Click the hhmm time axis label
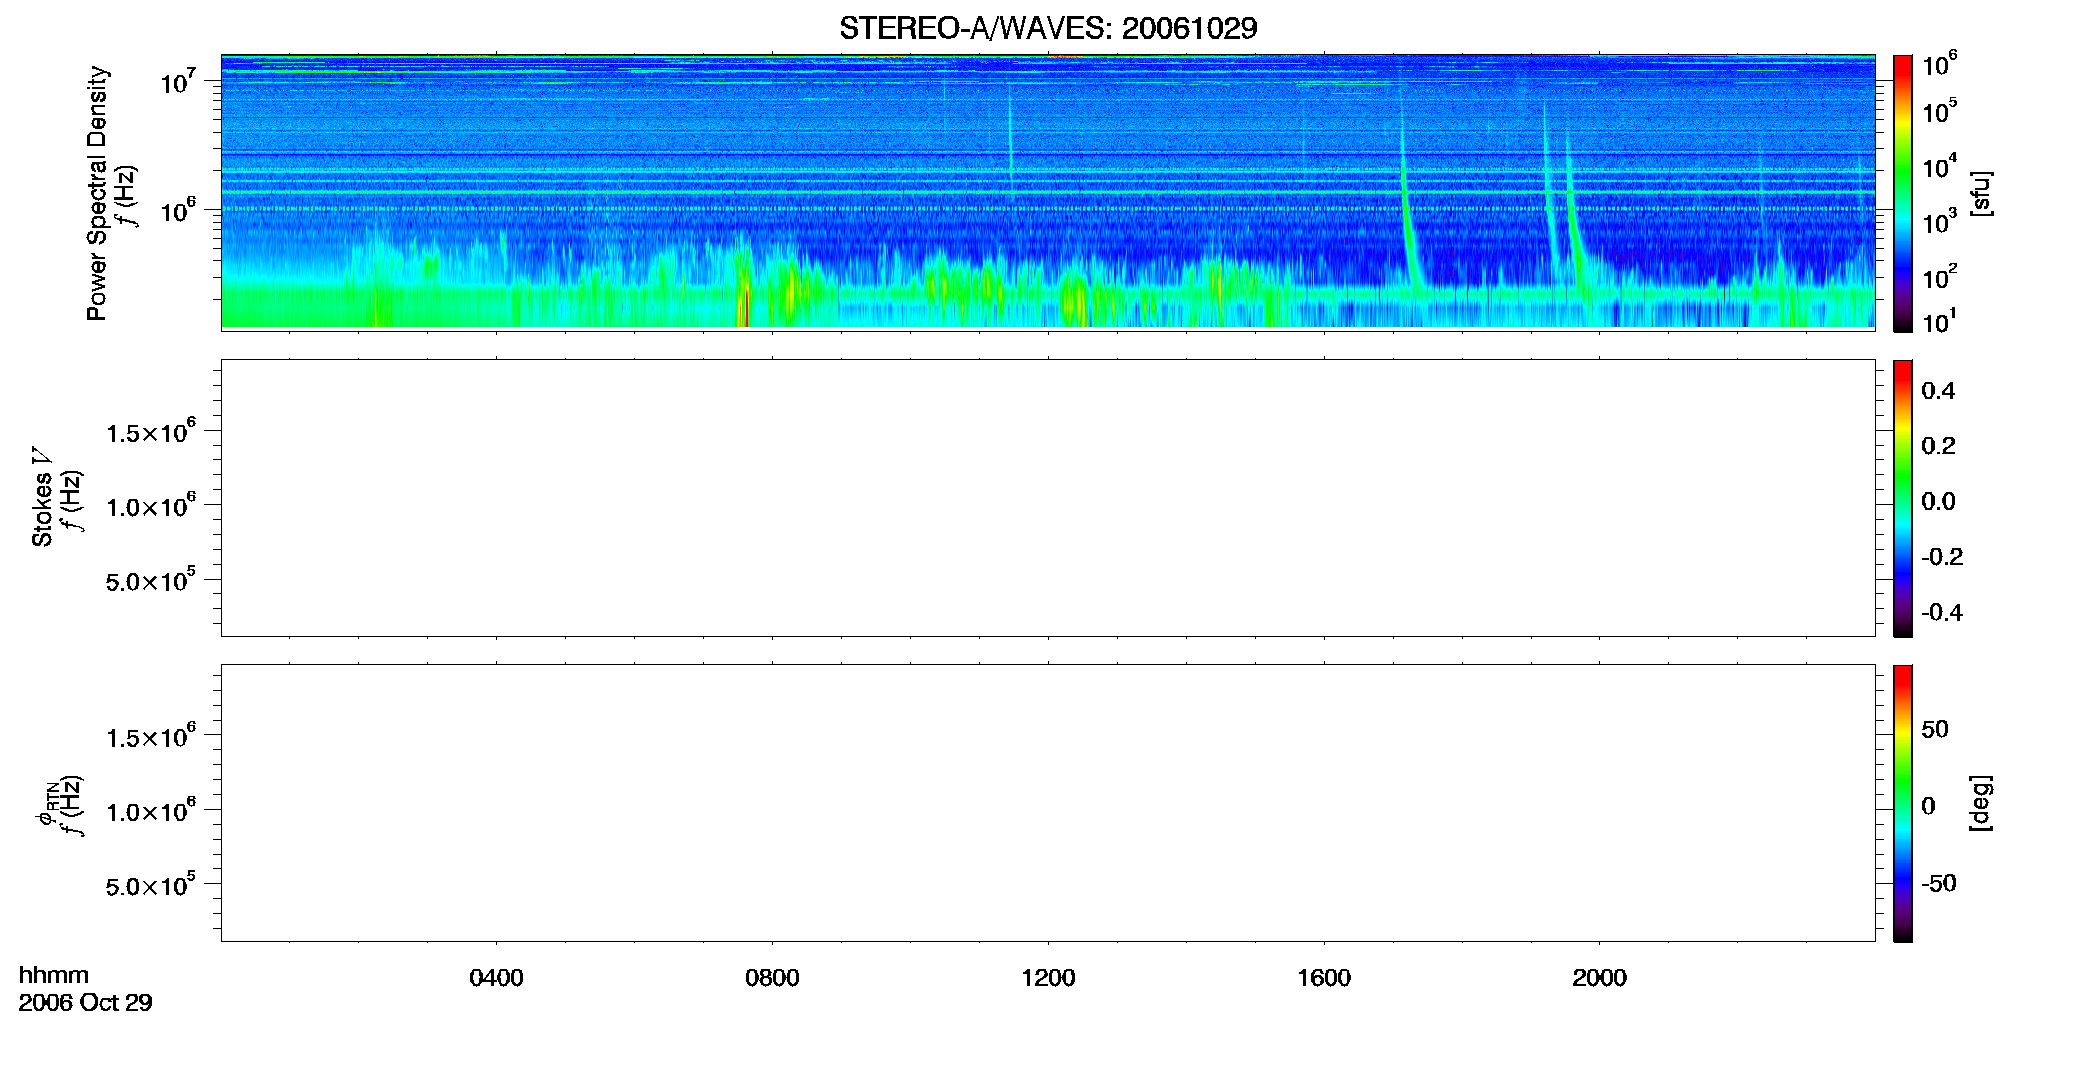Image resolution: width=2096 pixels, height=1080 pixels. [x=54, y=975]
